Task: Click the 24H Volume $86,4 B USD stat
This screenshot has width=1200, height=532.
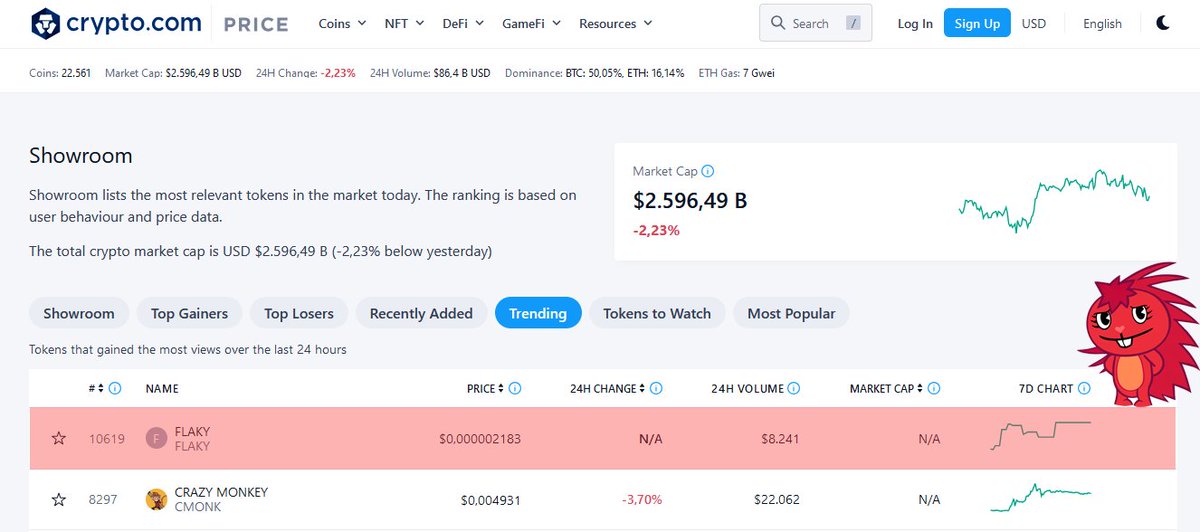Action: tap(430, 73)
